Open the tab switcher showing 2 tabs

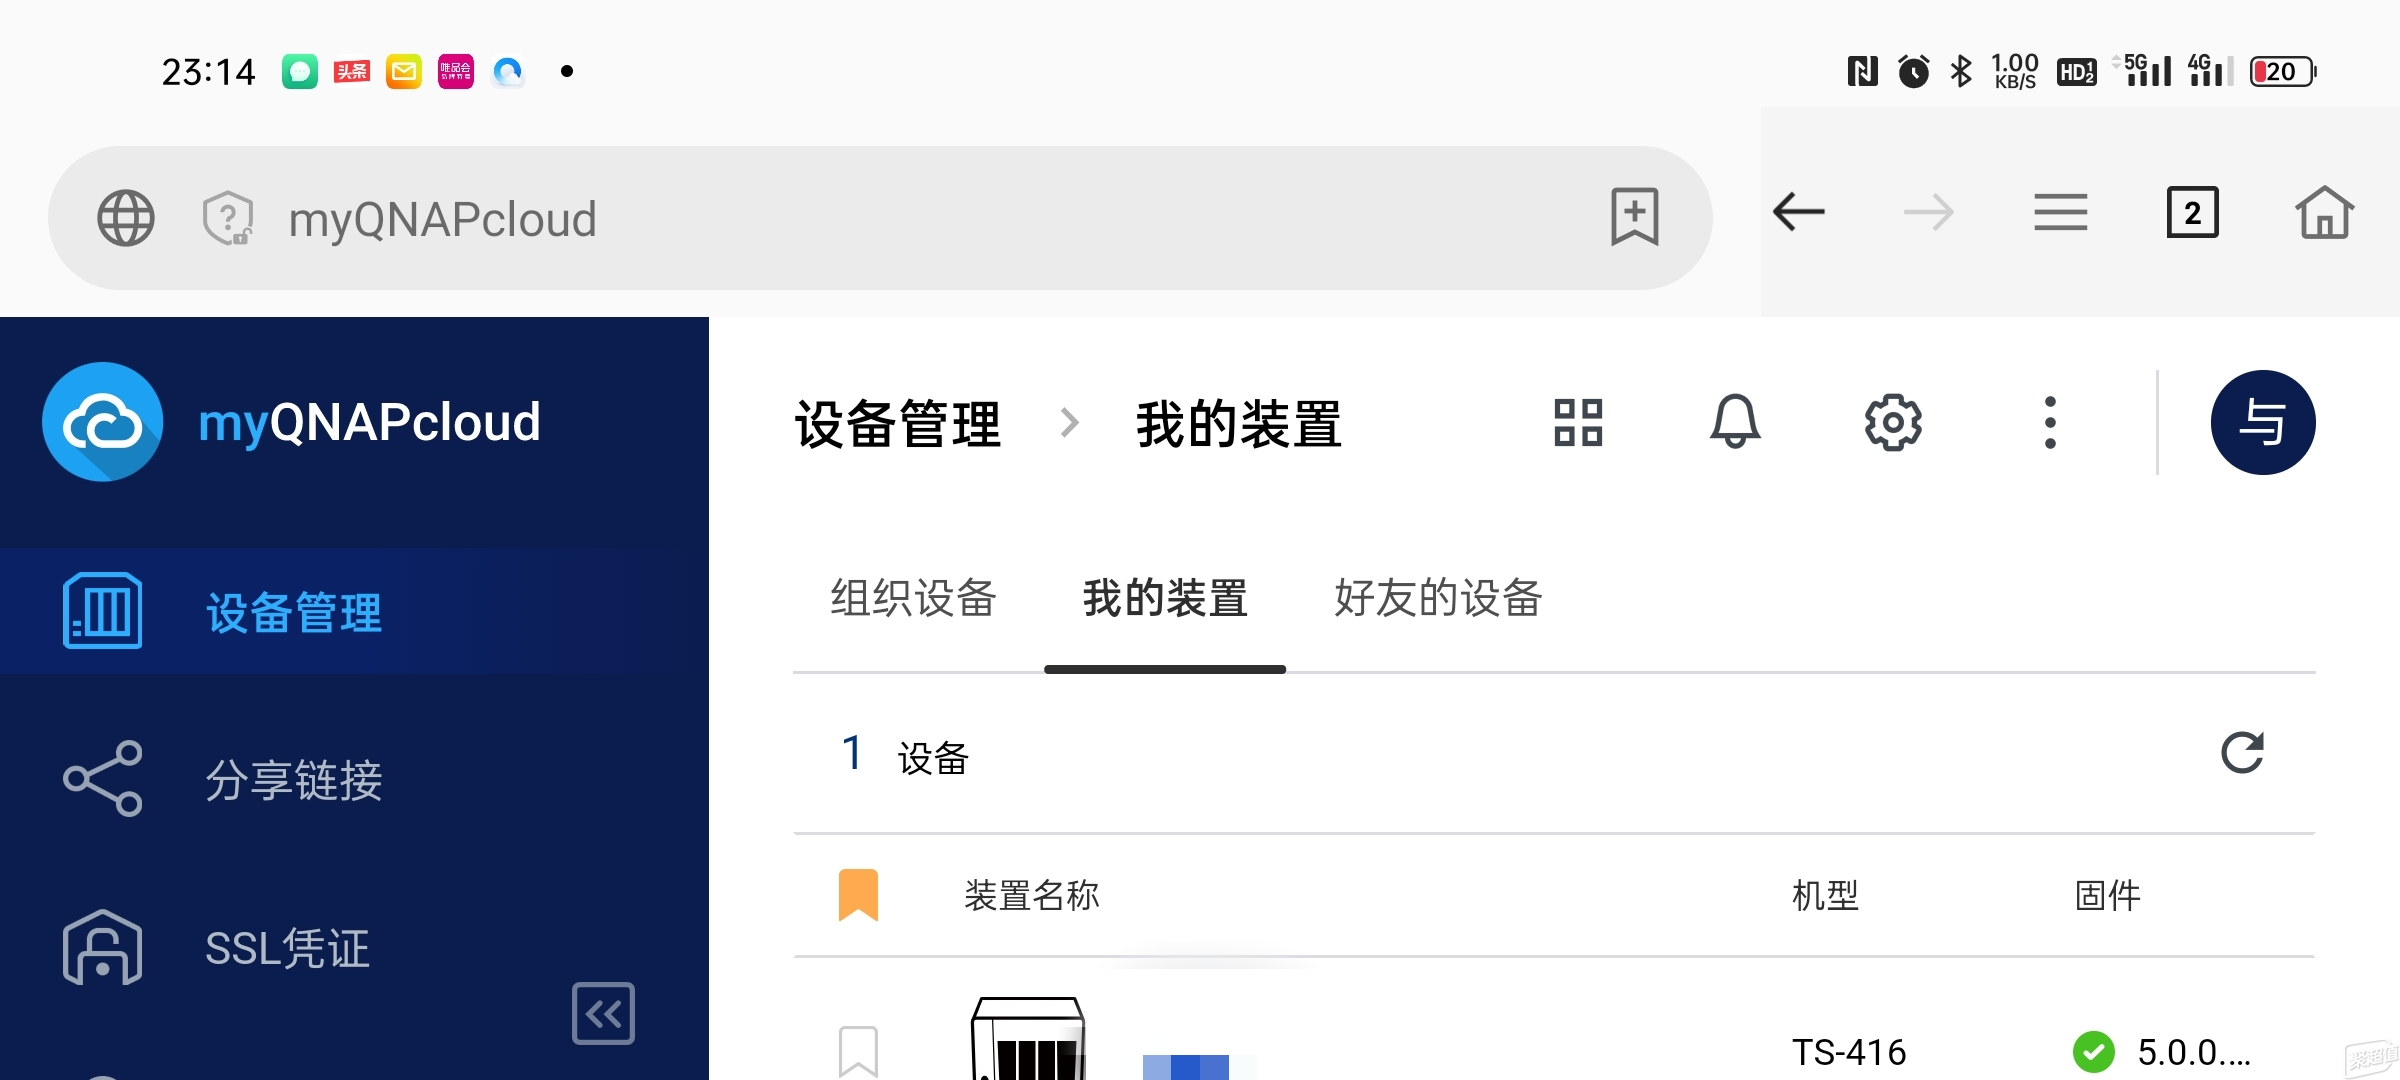[x=2192, y=212]
